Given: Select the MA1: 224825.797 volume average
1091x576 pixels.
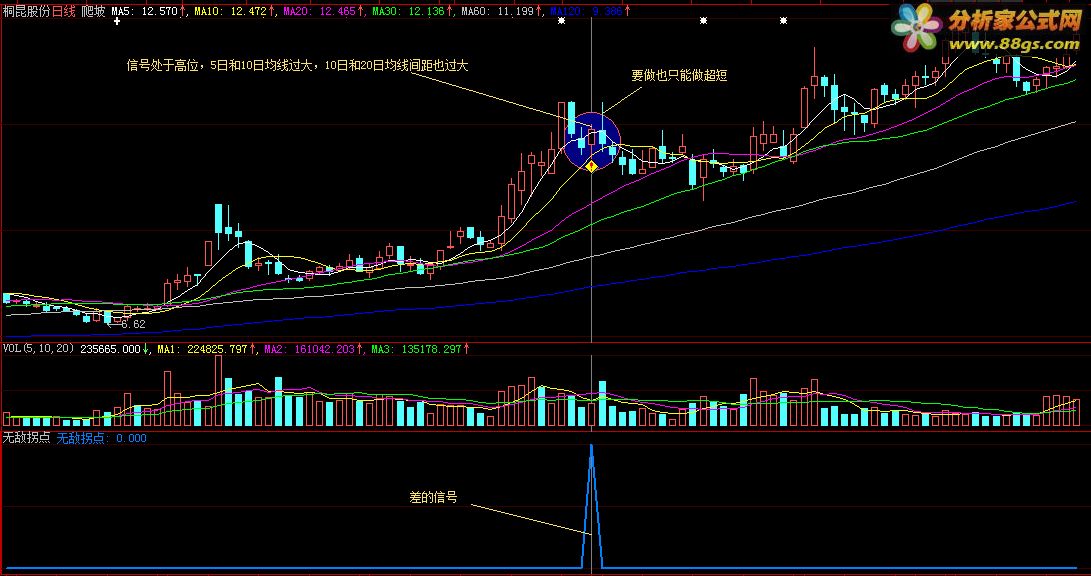Looking at the screenshot, I should pyautogui.click(x=202, y=349).
